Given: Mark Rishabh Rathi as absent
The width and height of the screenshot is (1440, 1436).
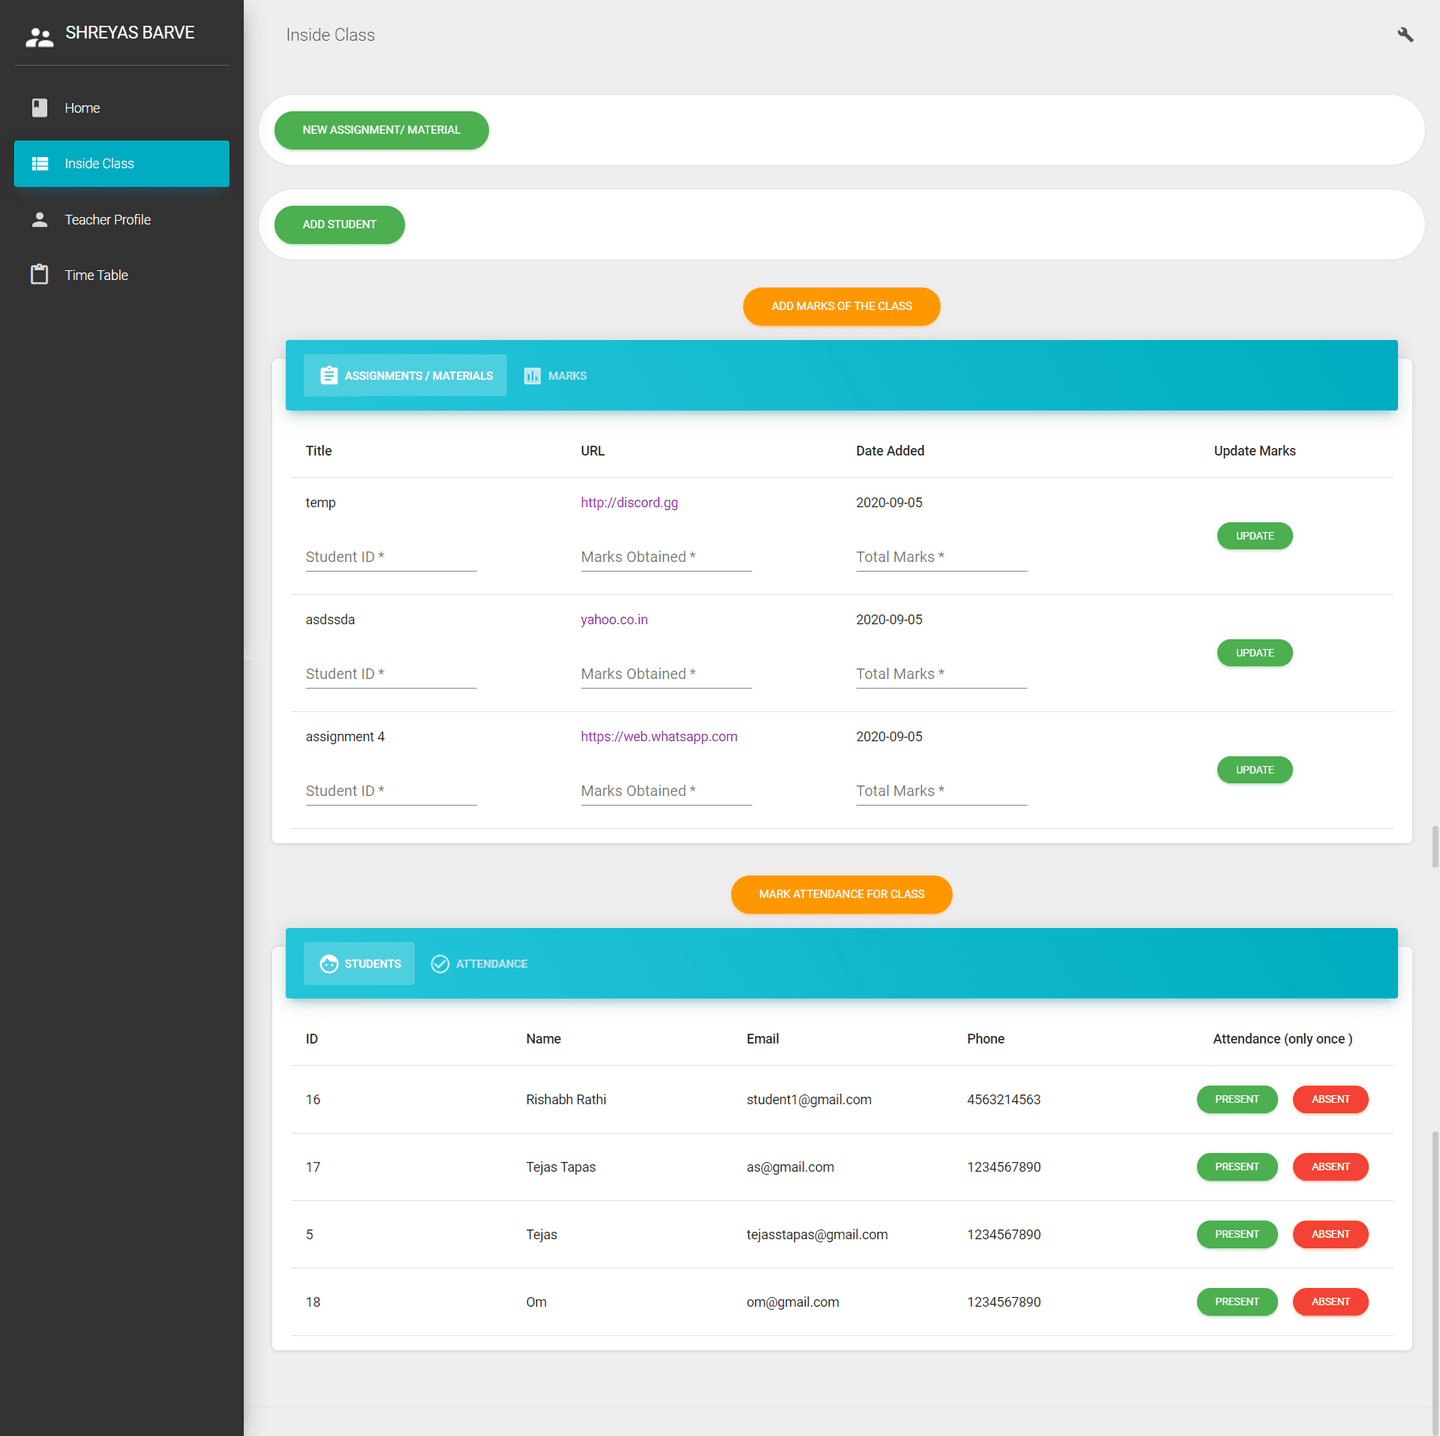Looking at the screenshot, I should pyautogui.click(x=1331, y=1100).
